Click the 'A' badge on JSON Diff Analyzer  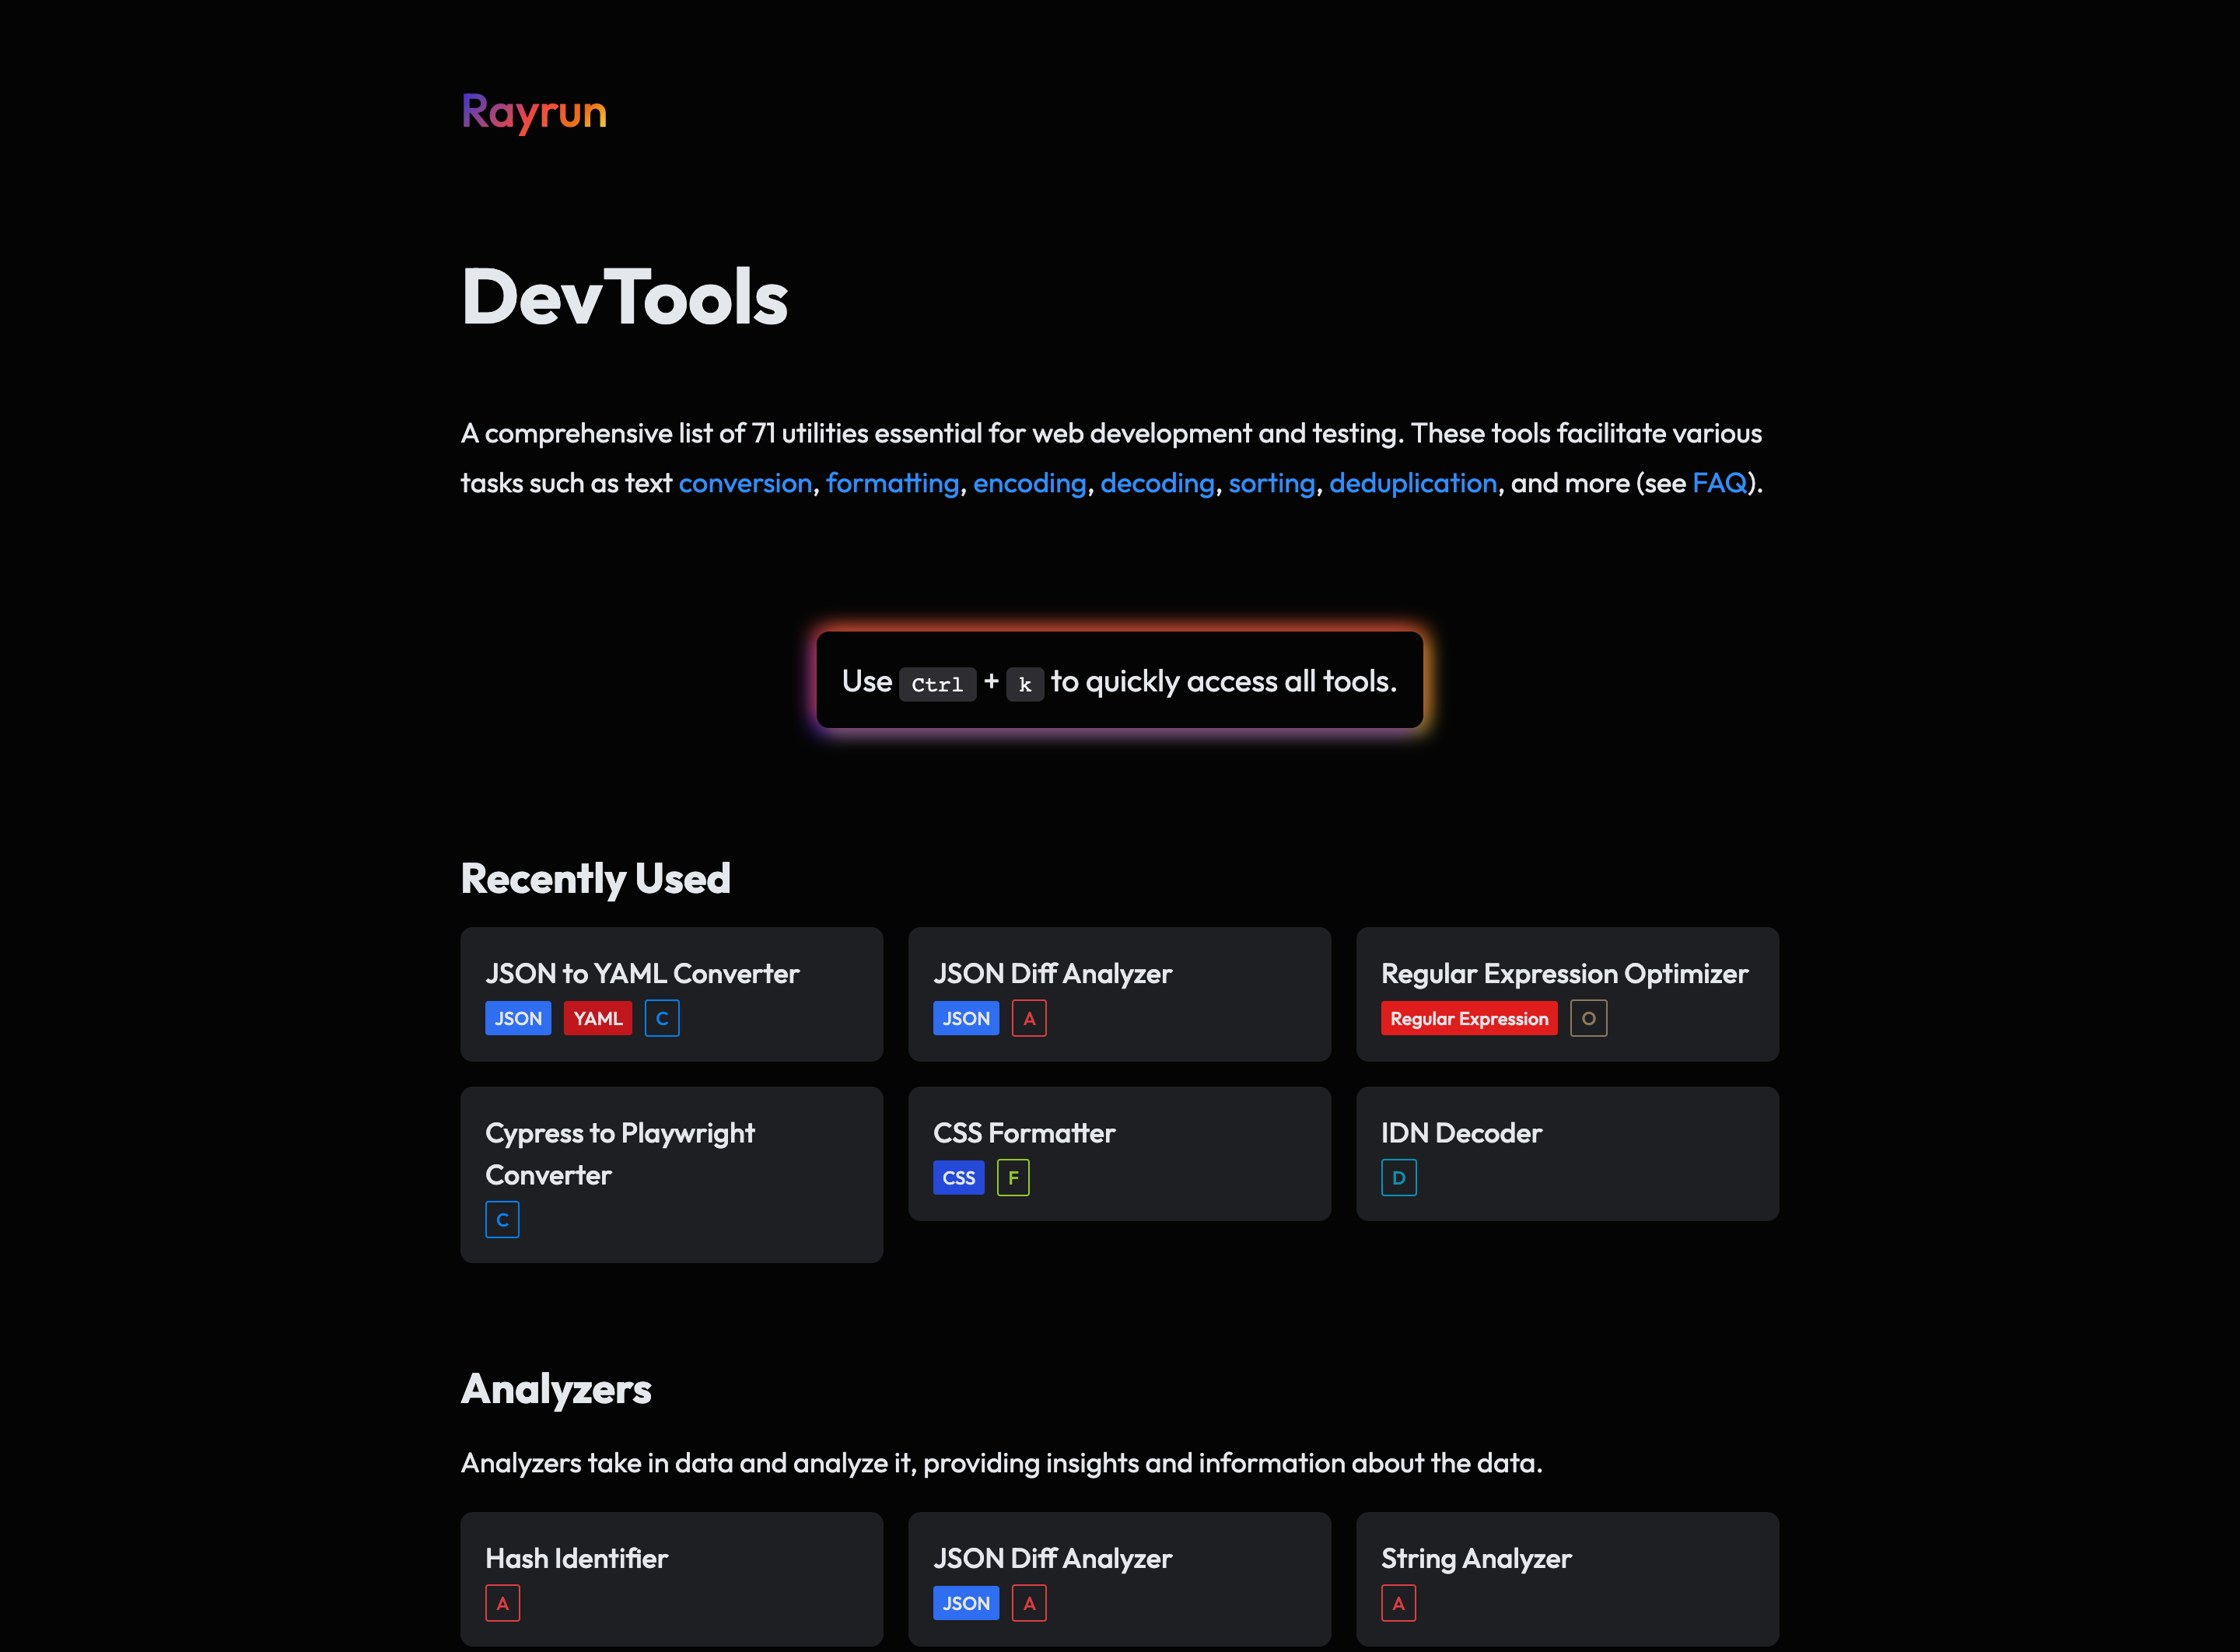1029,1018
